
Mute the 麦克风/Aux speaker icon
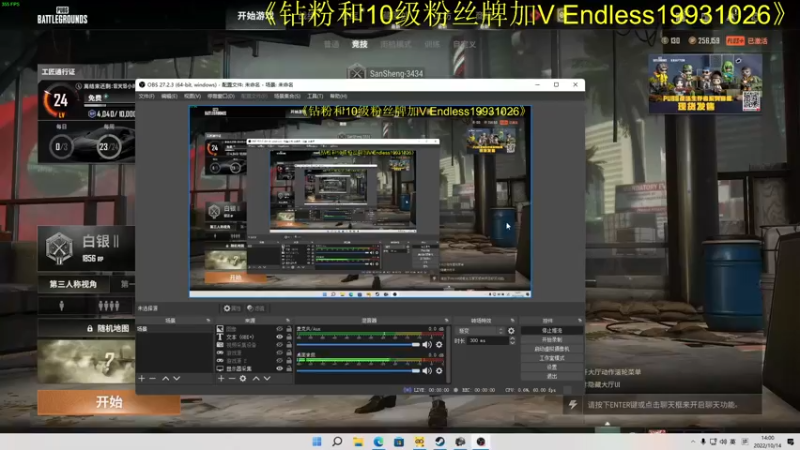coord(427,345)
